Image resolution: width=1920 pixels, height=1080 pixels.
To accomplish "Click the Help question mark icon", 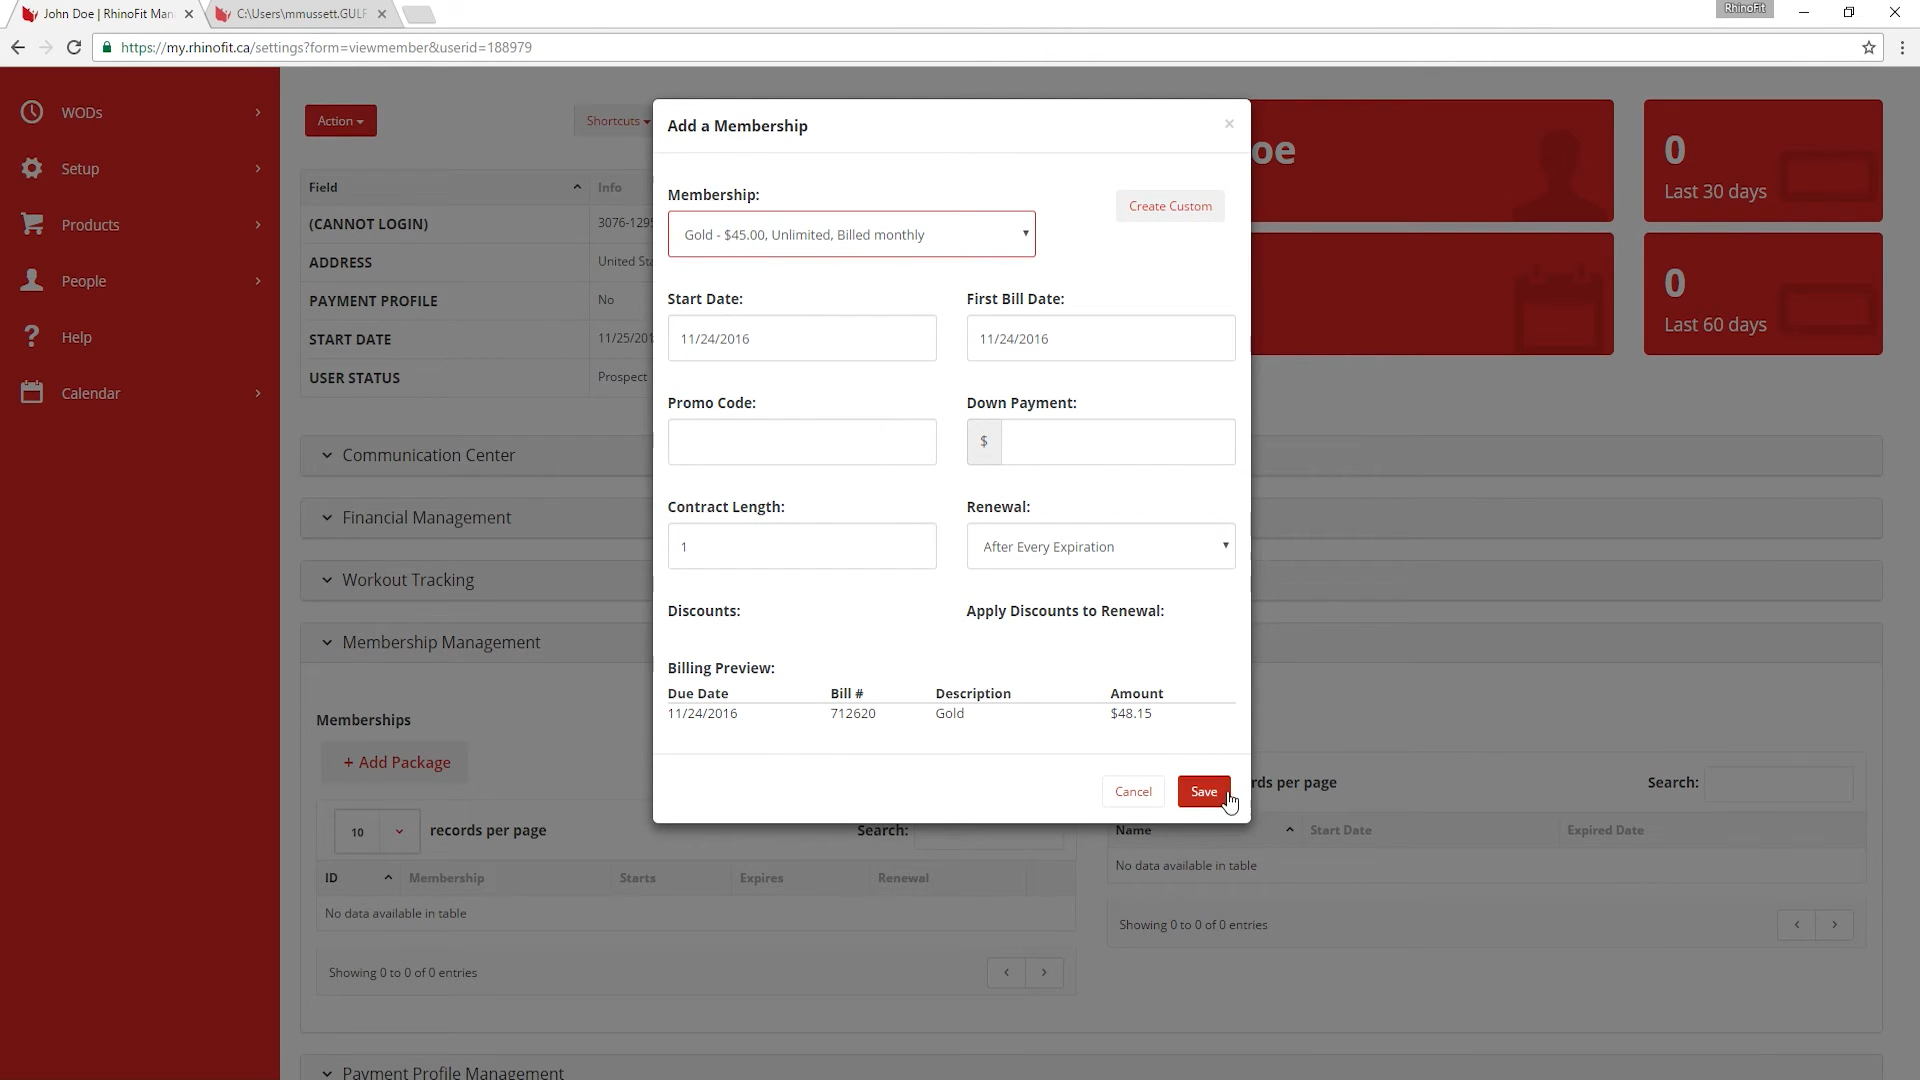I will click(32, 336).
